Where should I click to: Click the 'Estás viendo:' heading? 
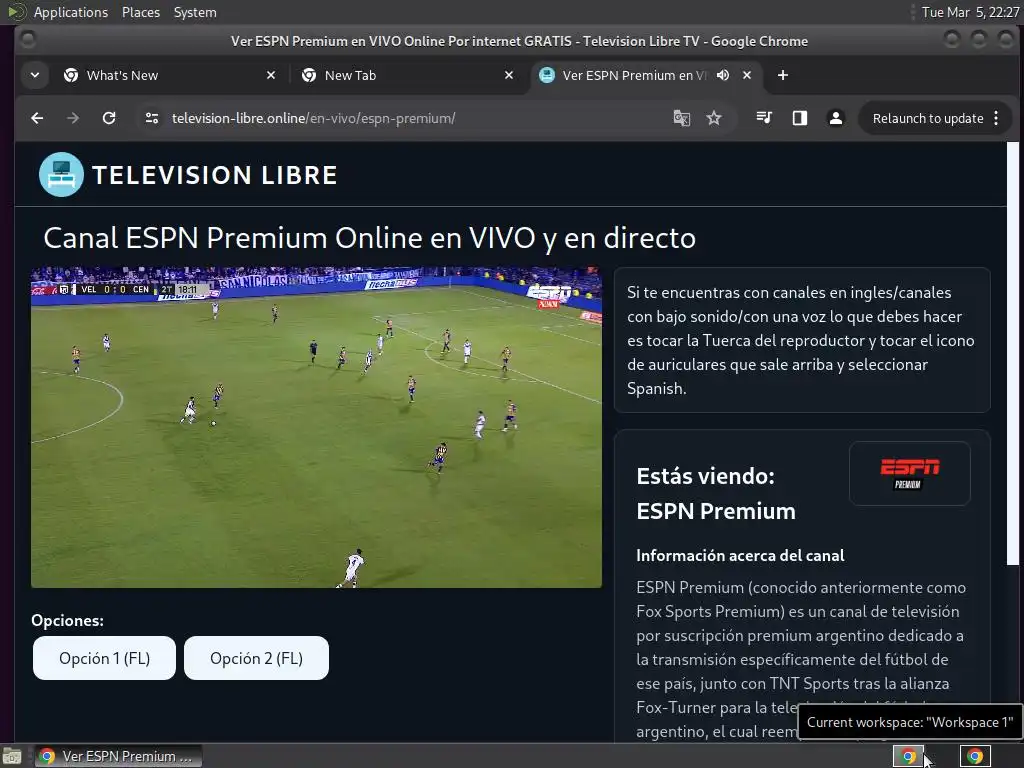coord(705,476)
